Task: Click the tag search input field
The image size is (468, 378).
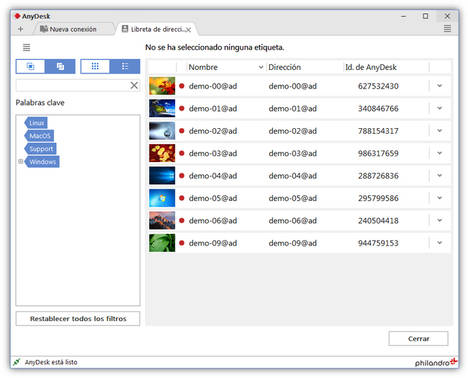Action: 72,85
